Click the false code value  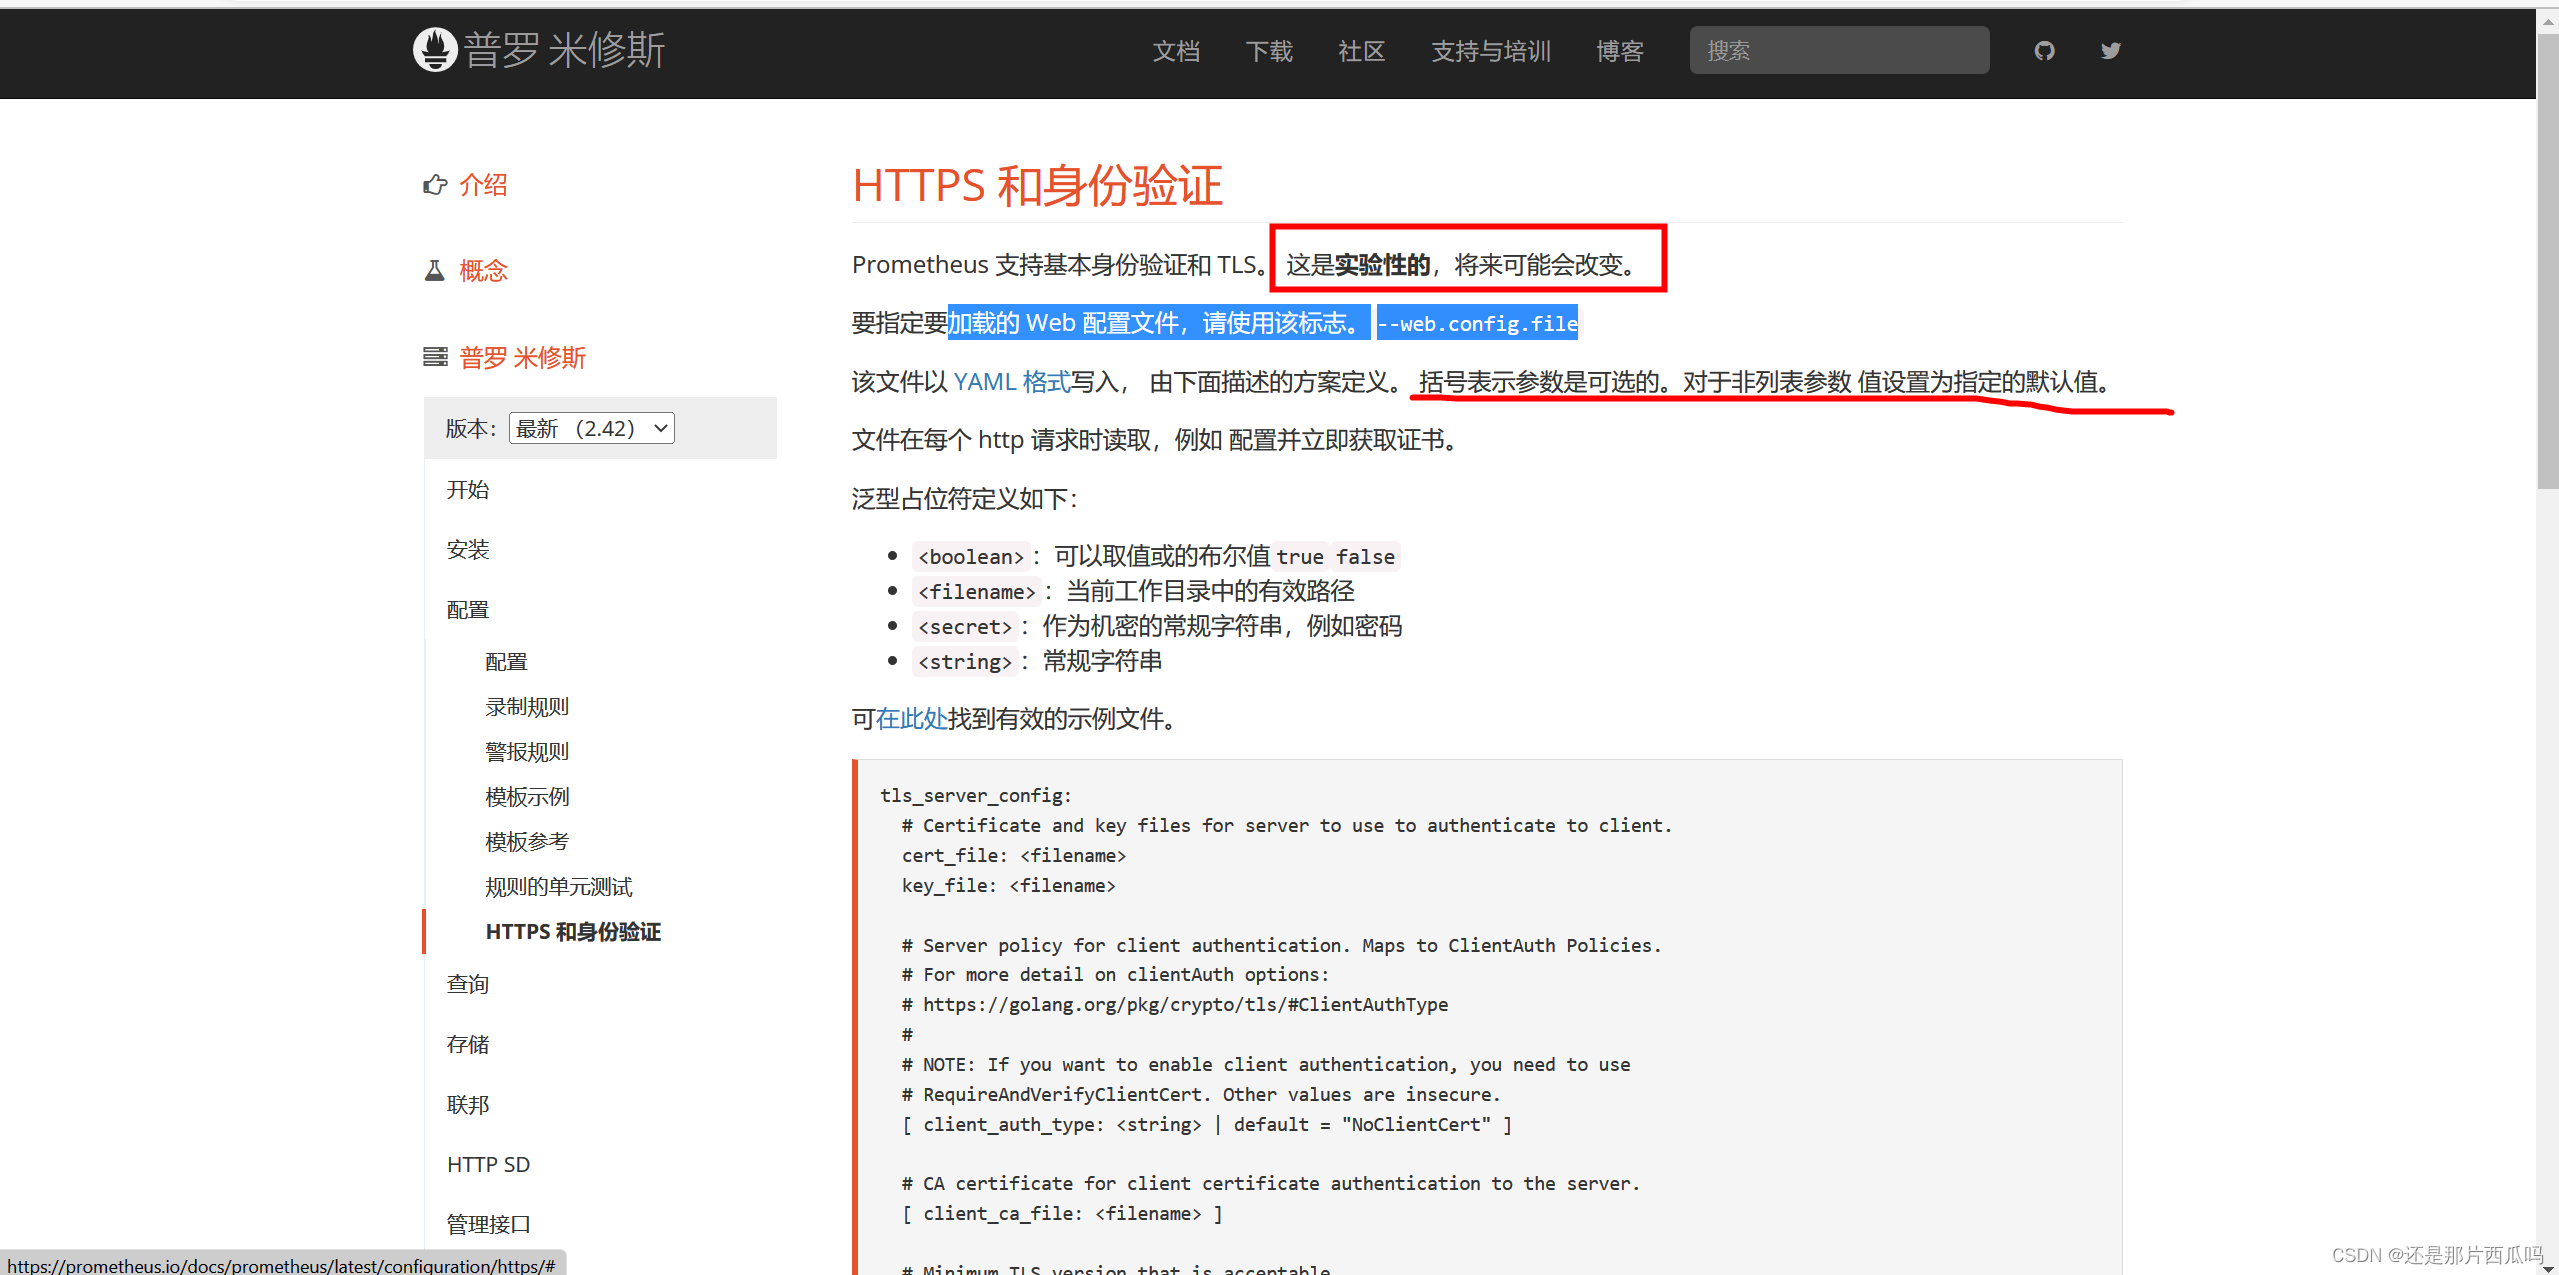1365,557
